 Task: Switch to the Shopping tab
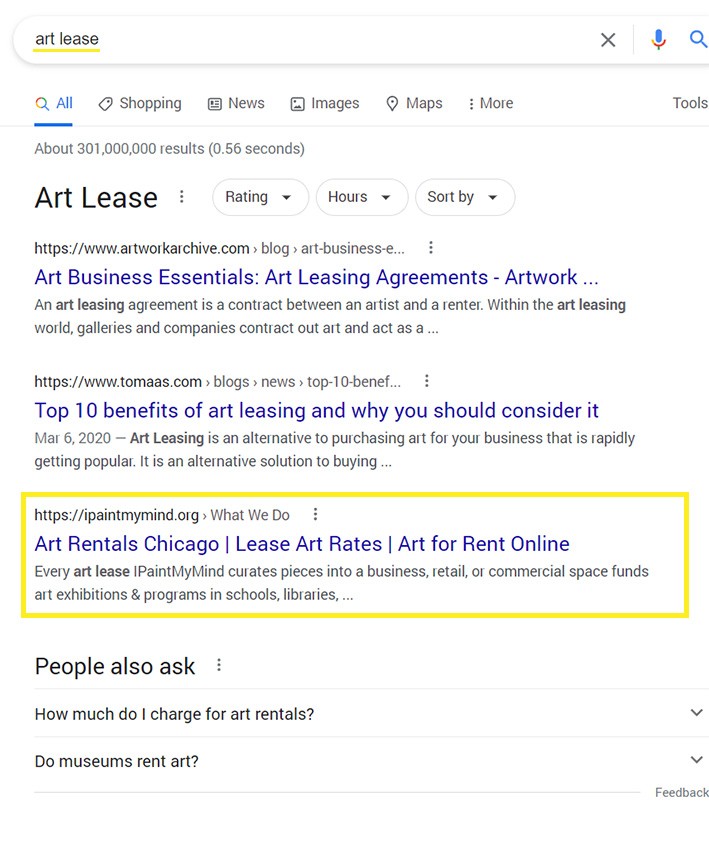pyautogui.click(x=140, y=103)
